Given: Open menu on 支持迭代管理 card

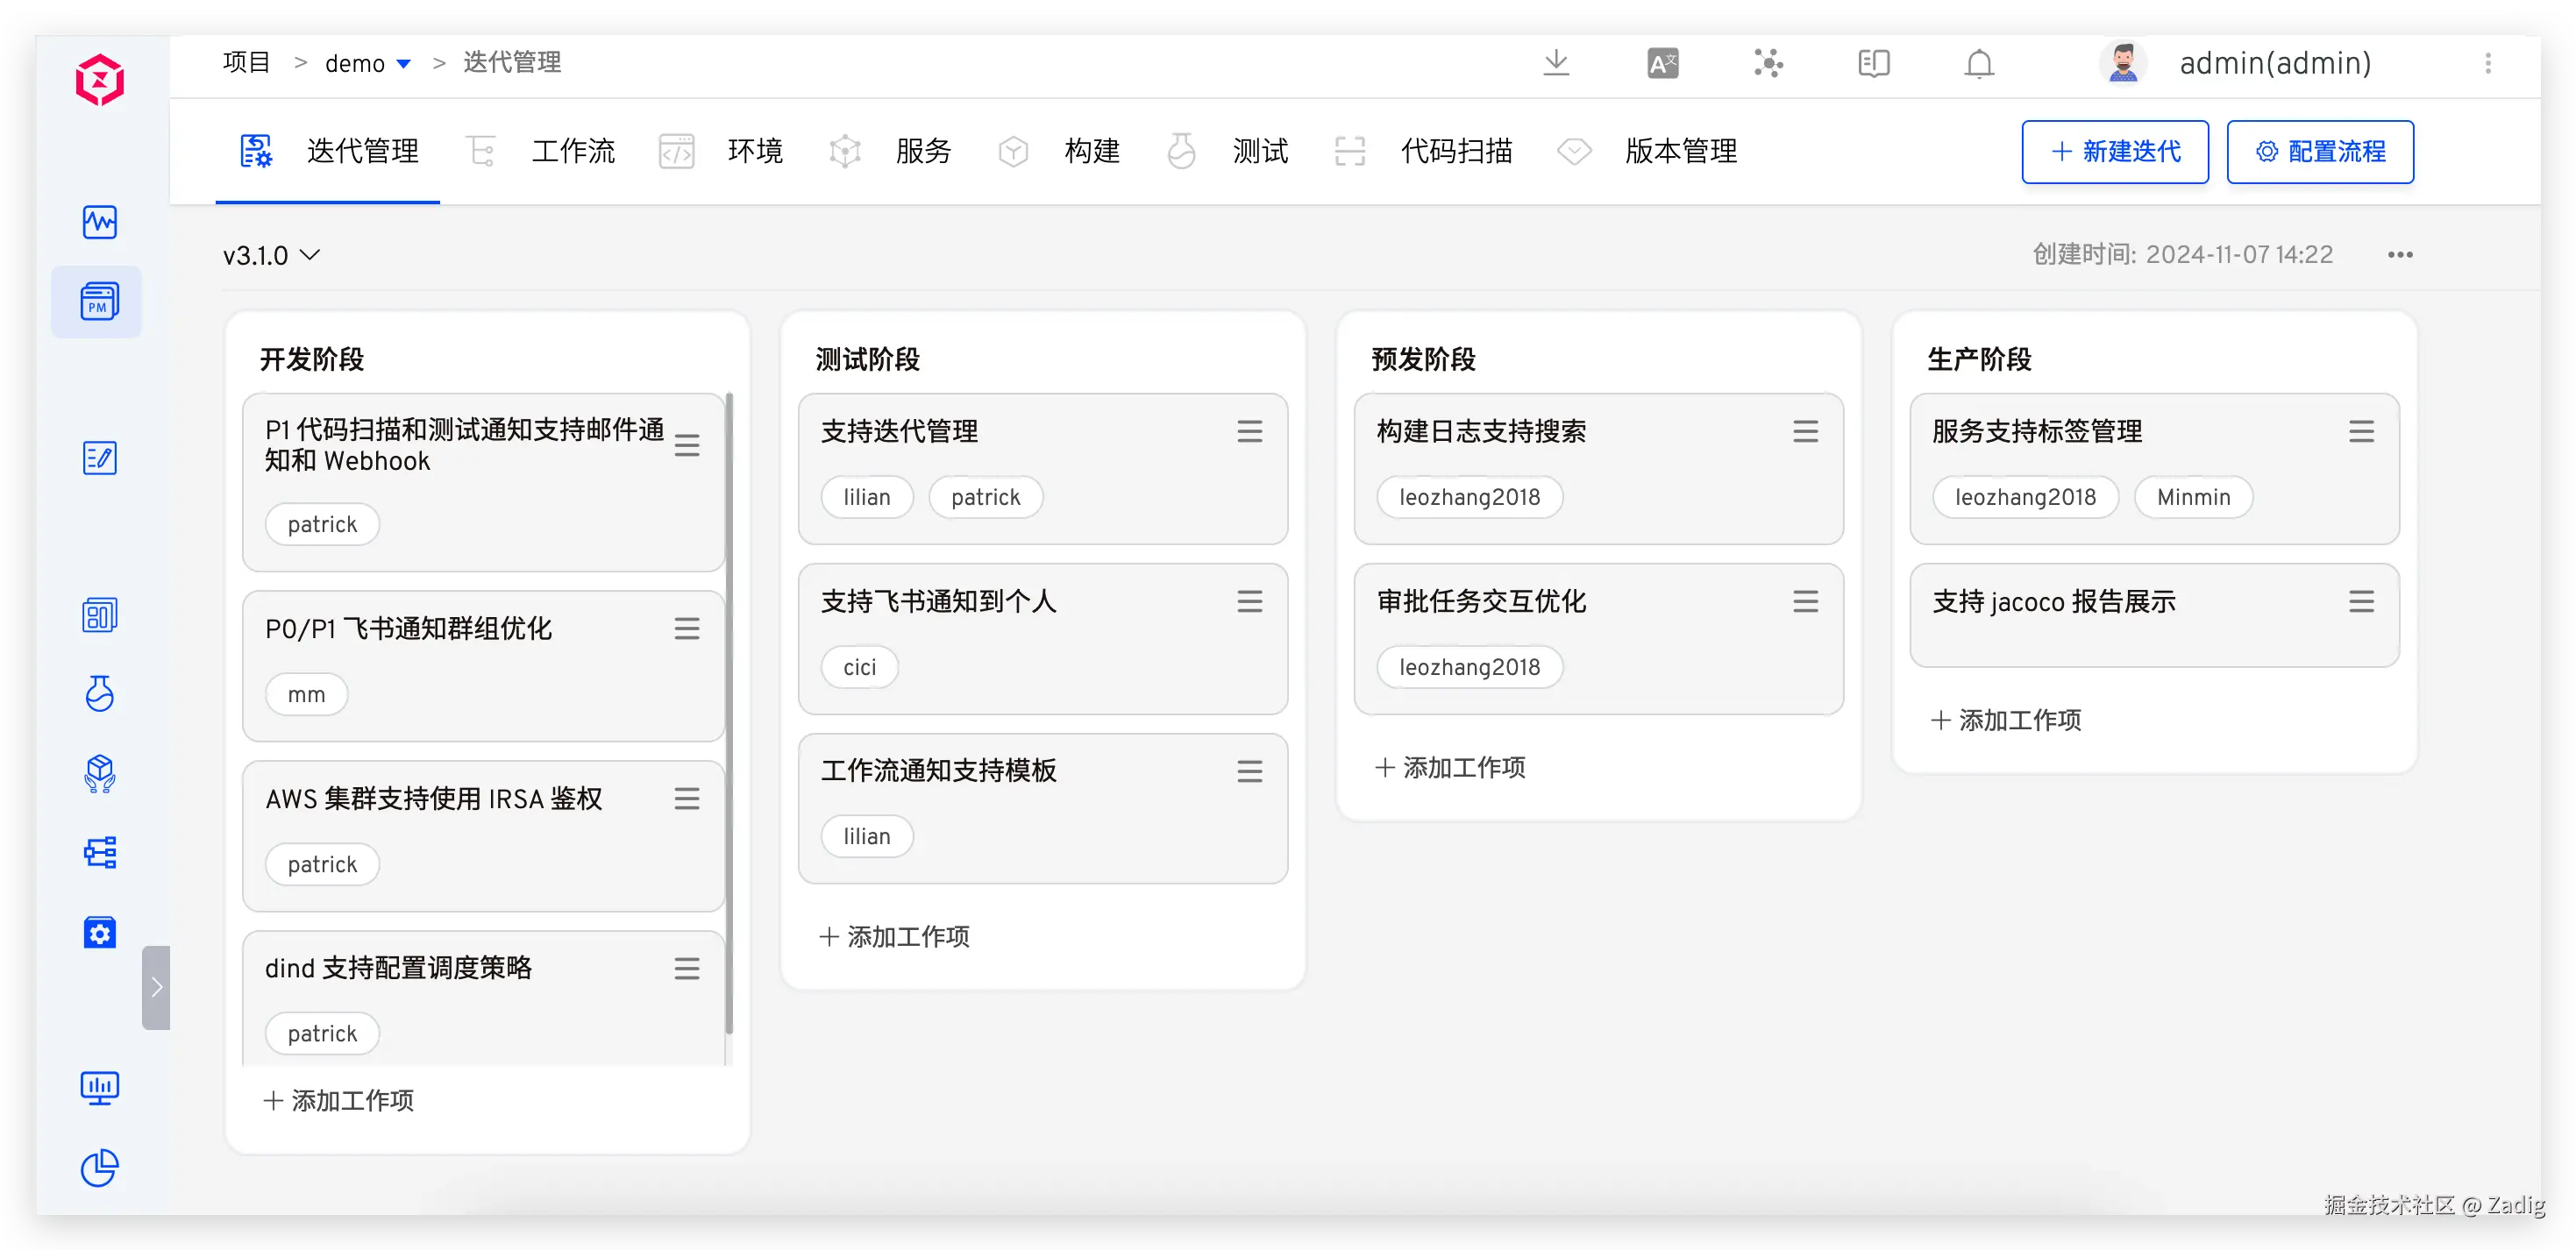Looking at the screenshot, I should [1249, 431].
